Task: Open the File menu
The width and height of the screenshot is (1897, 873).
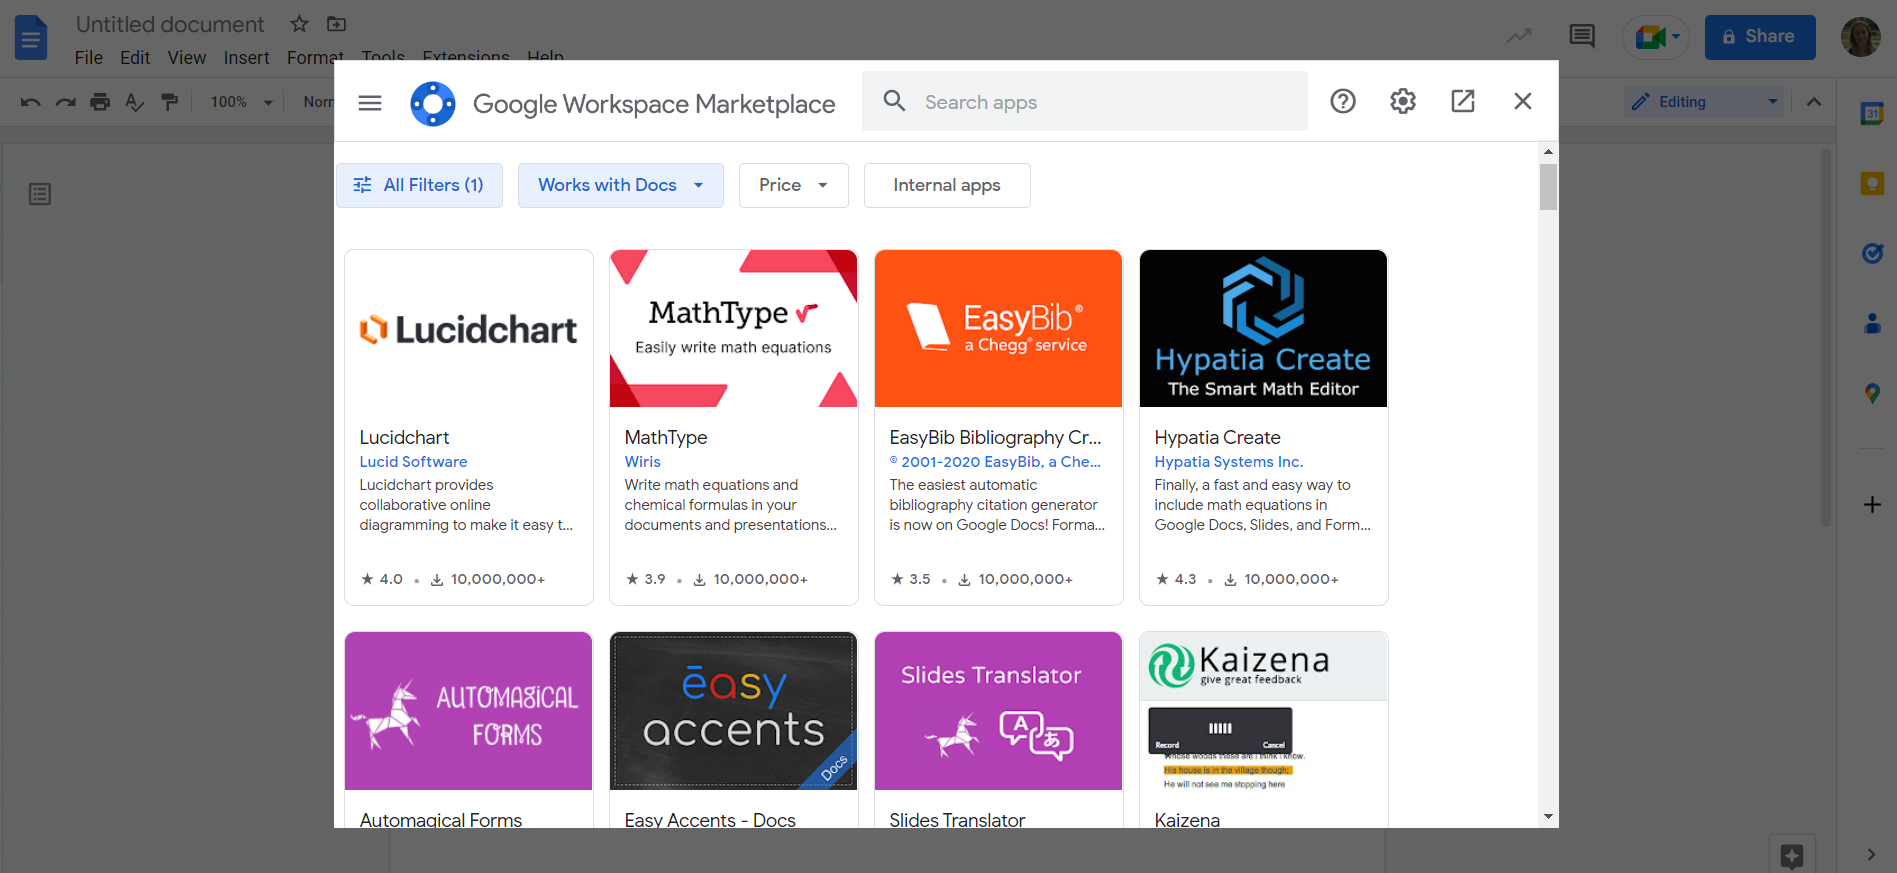Action: [88, 57]
